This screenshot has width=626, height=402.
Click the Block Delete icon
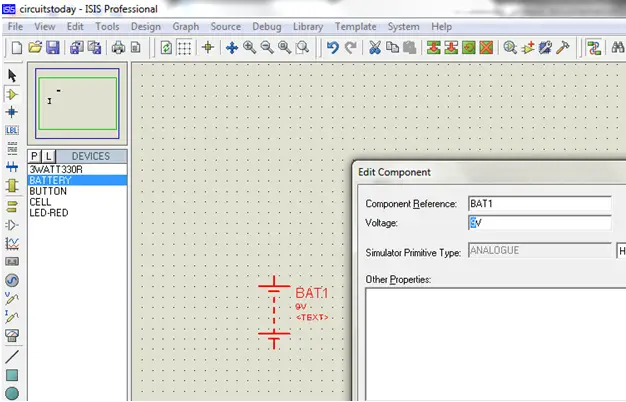click(x=486, y=48)
